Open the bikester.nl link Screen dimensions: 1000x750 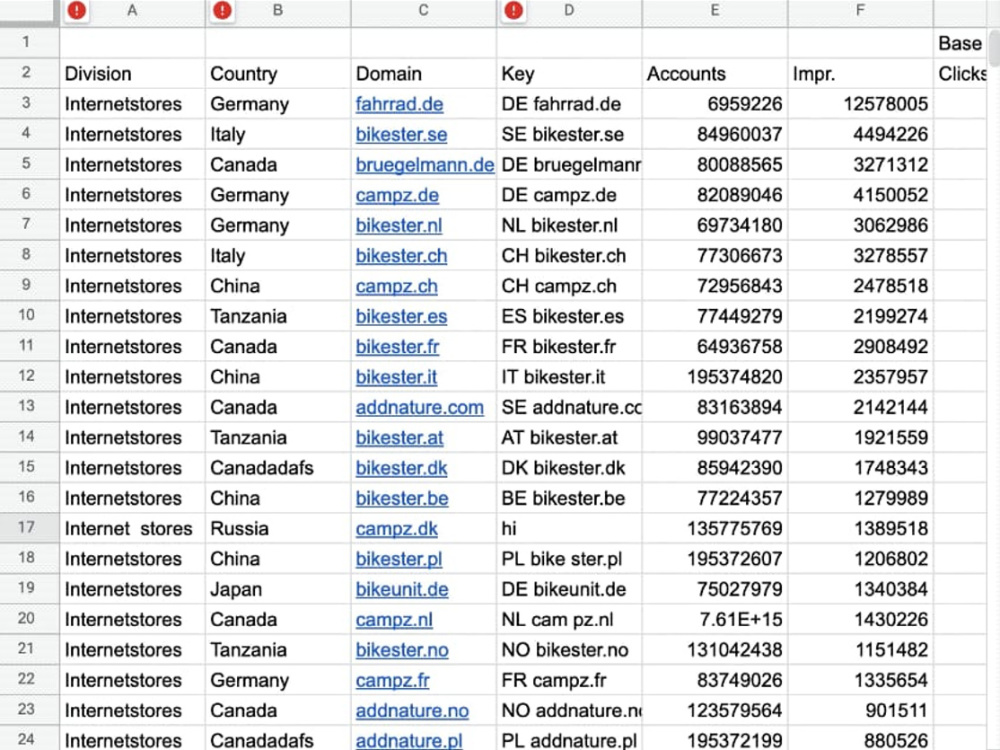(x=399, y=225)
